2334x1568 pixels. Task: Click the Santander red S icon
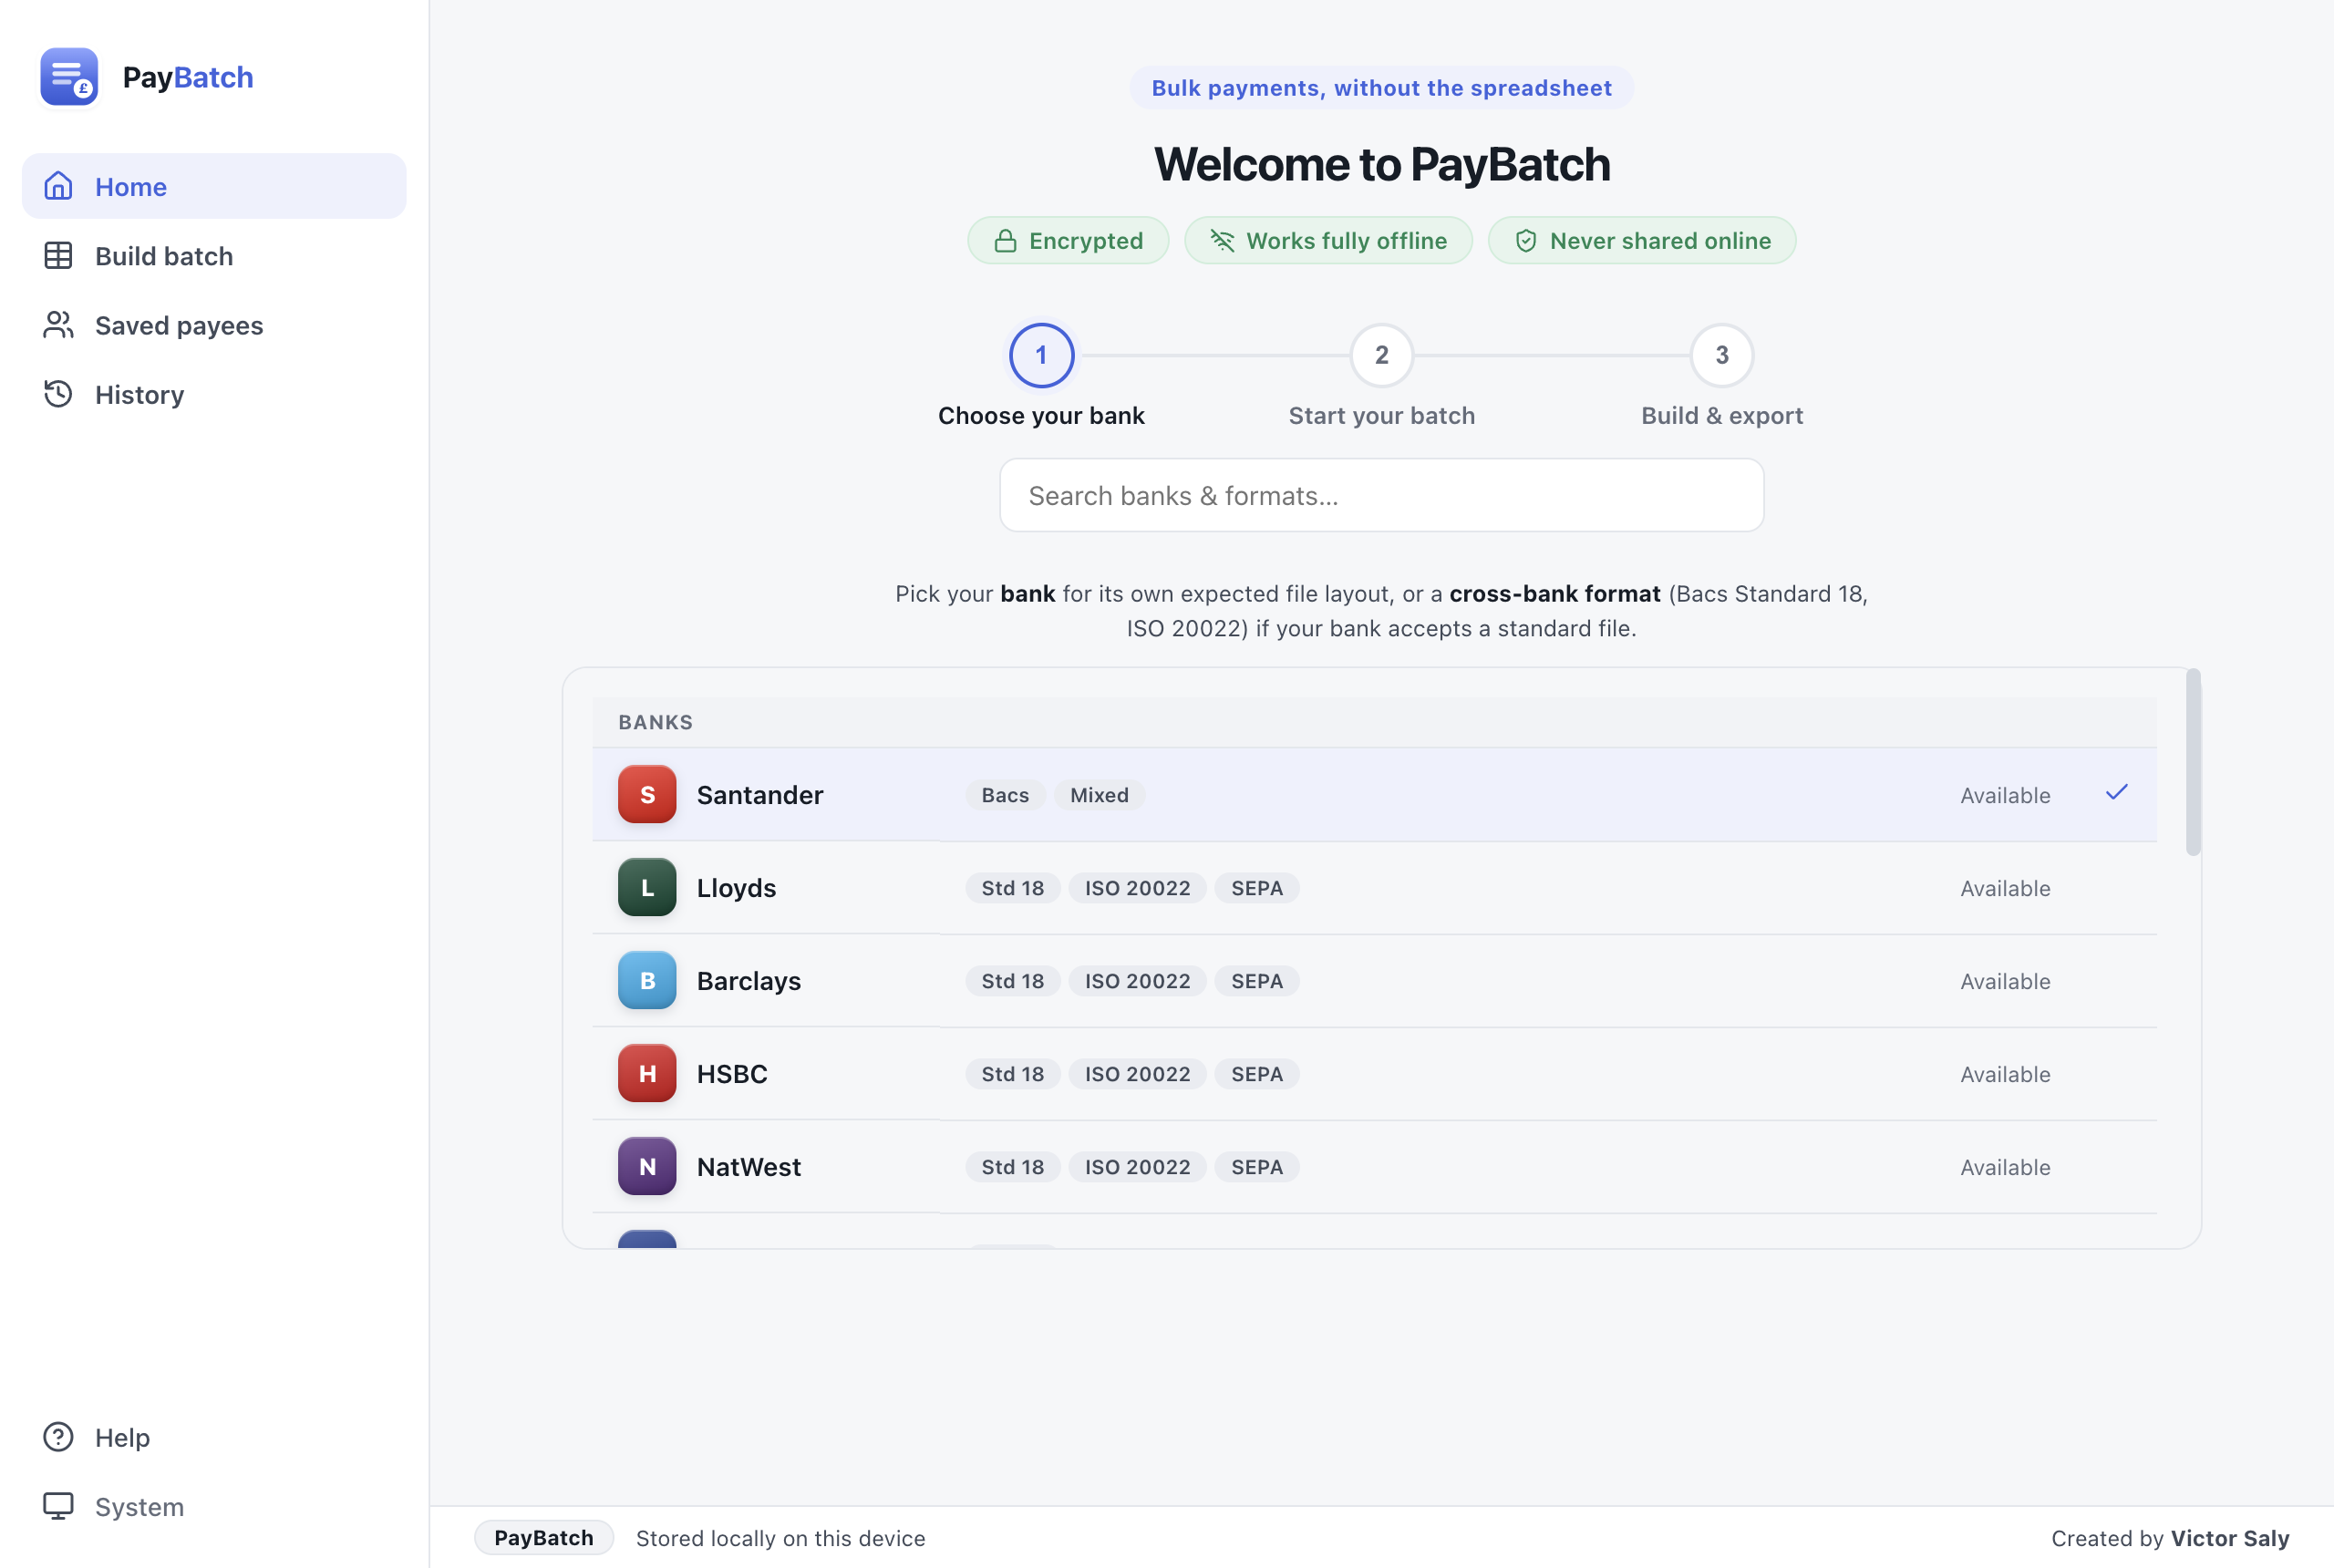click(x=647, y=794)
